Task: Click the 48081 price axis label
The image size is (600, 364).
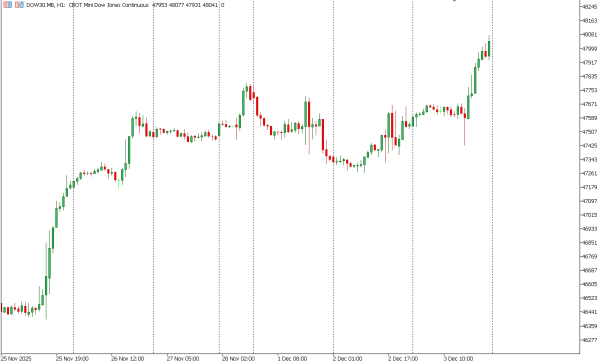Action: [x=589, y=34]
